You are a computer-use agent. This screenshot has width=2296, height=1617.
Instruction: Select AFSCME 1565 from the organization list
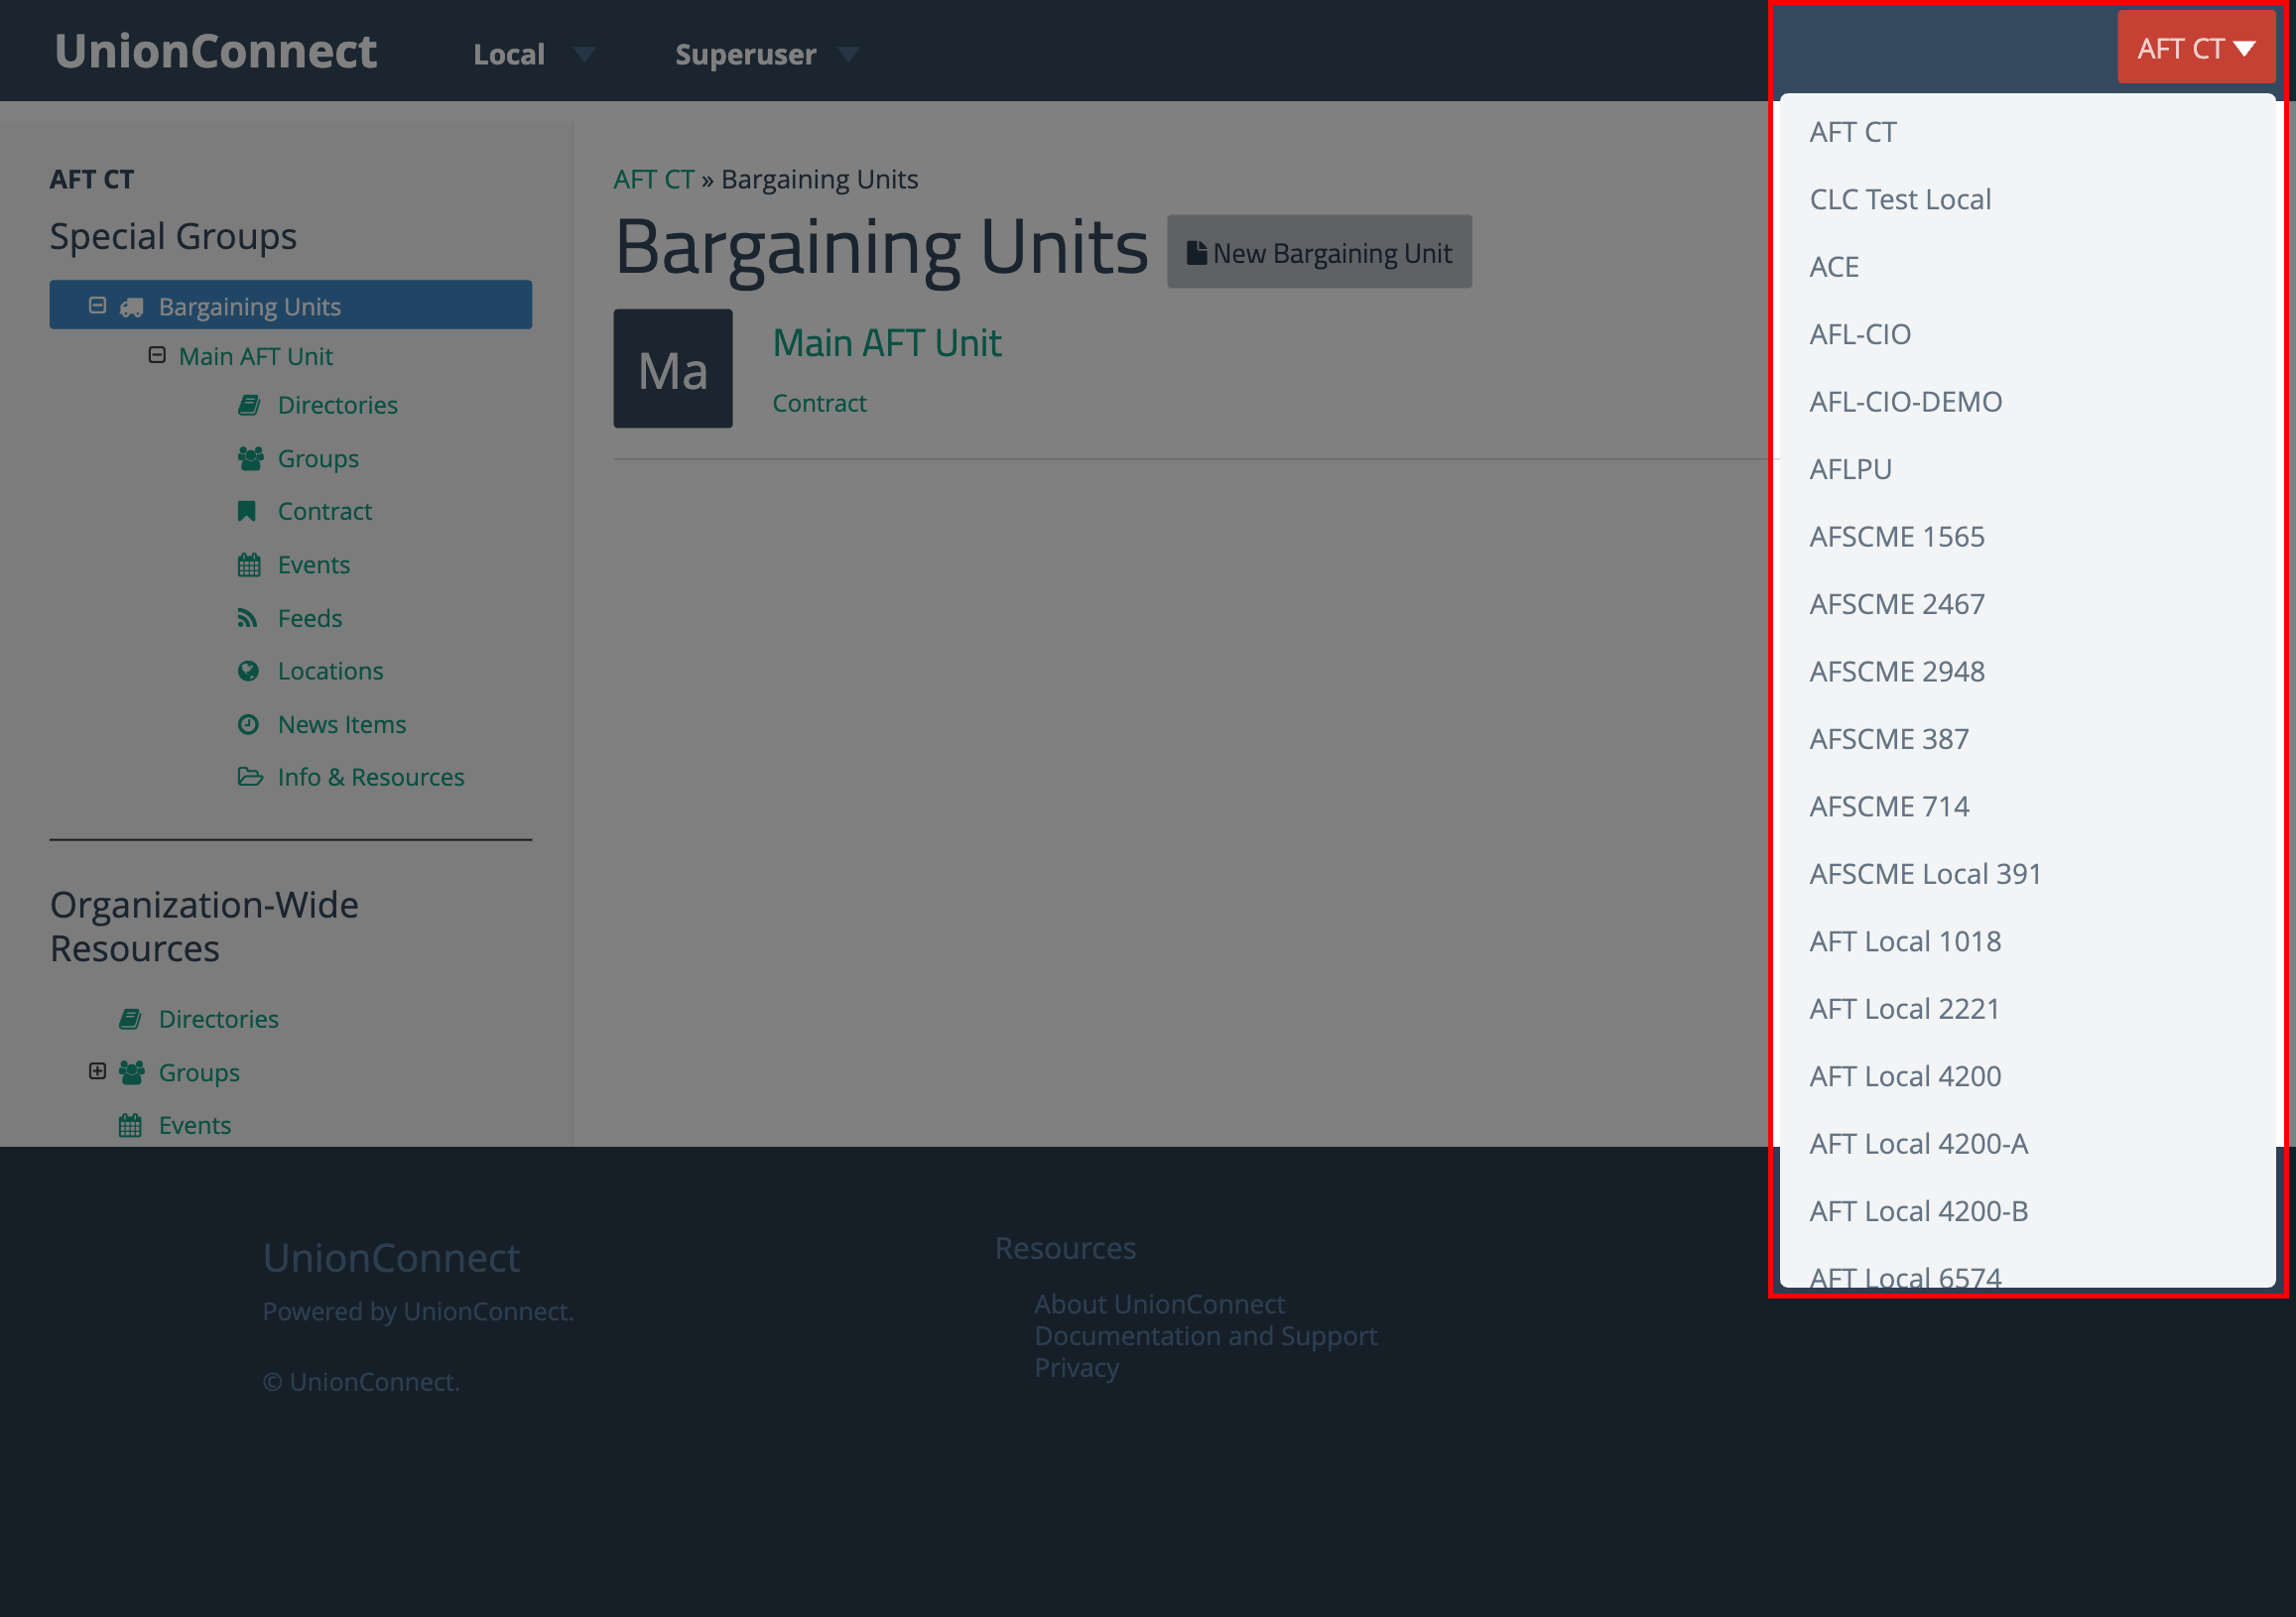pos(1896,536)
